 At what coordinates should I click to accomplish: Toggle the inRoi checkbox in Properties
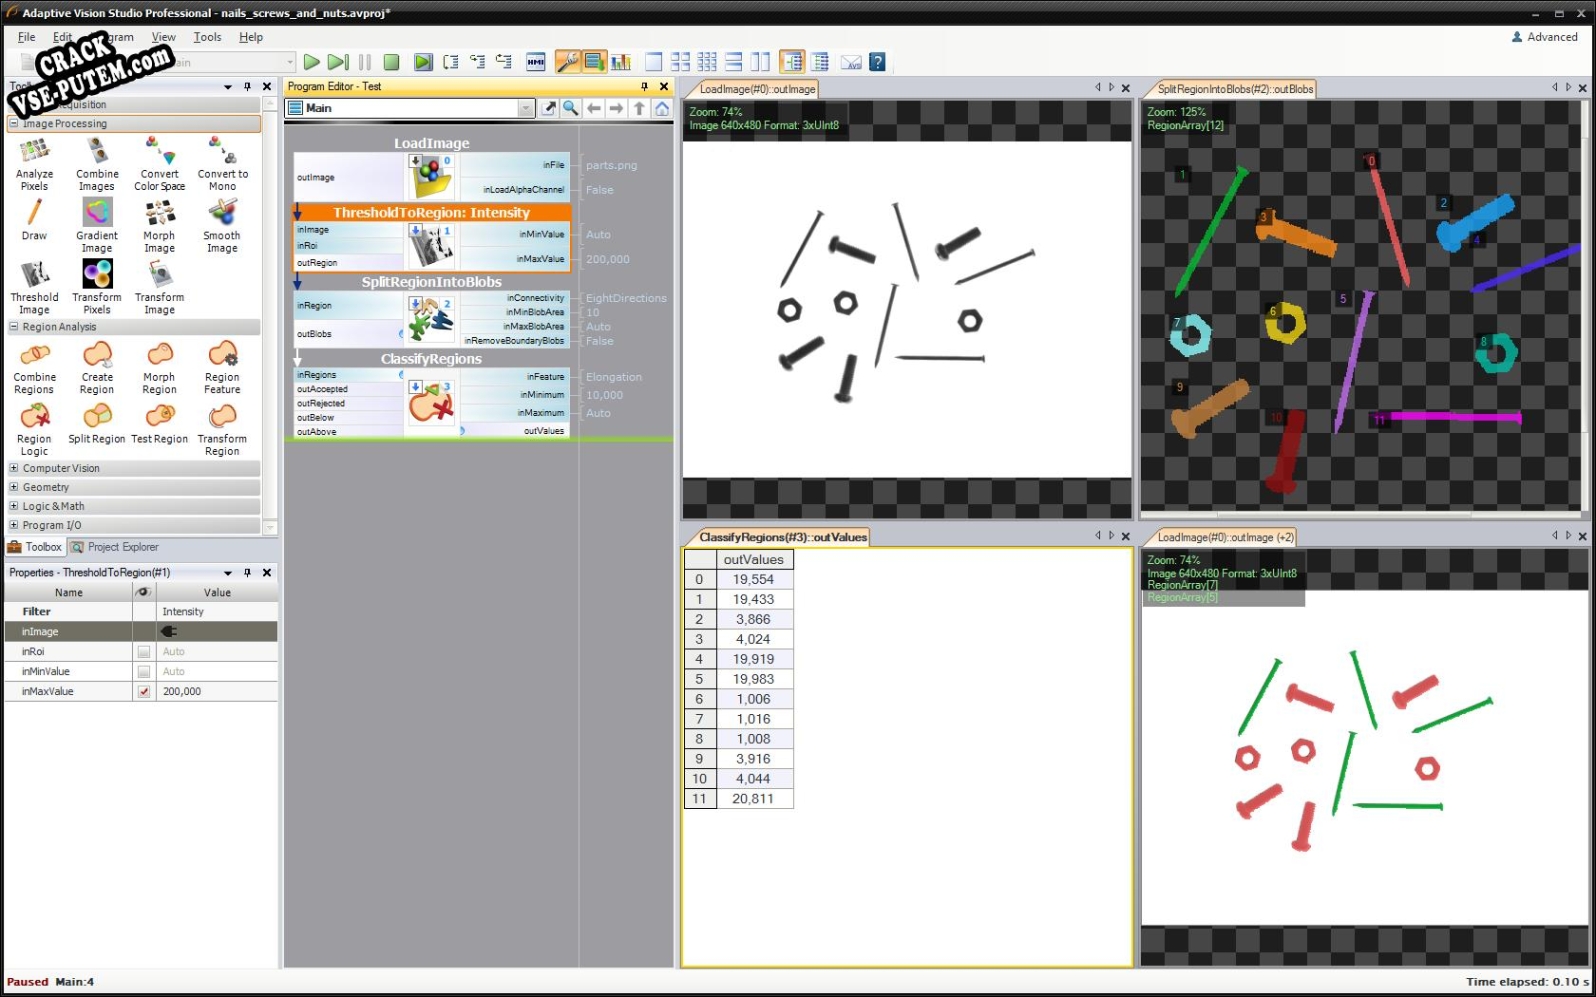pyautogui.click(x=144, y=652)
